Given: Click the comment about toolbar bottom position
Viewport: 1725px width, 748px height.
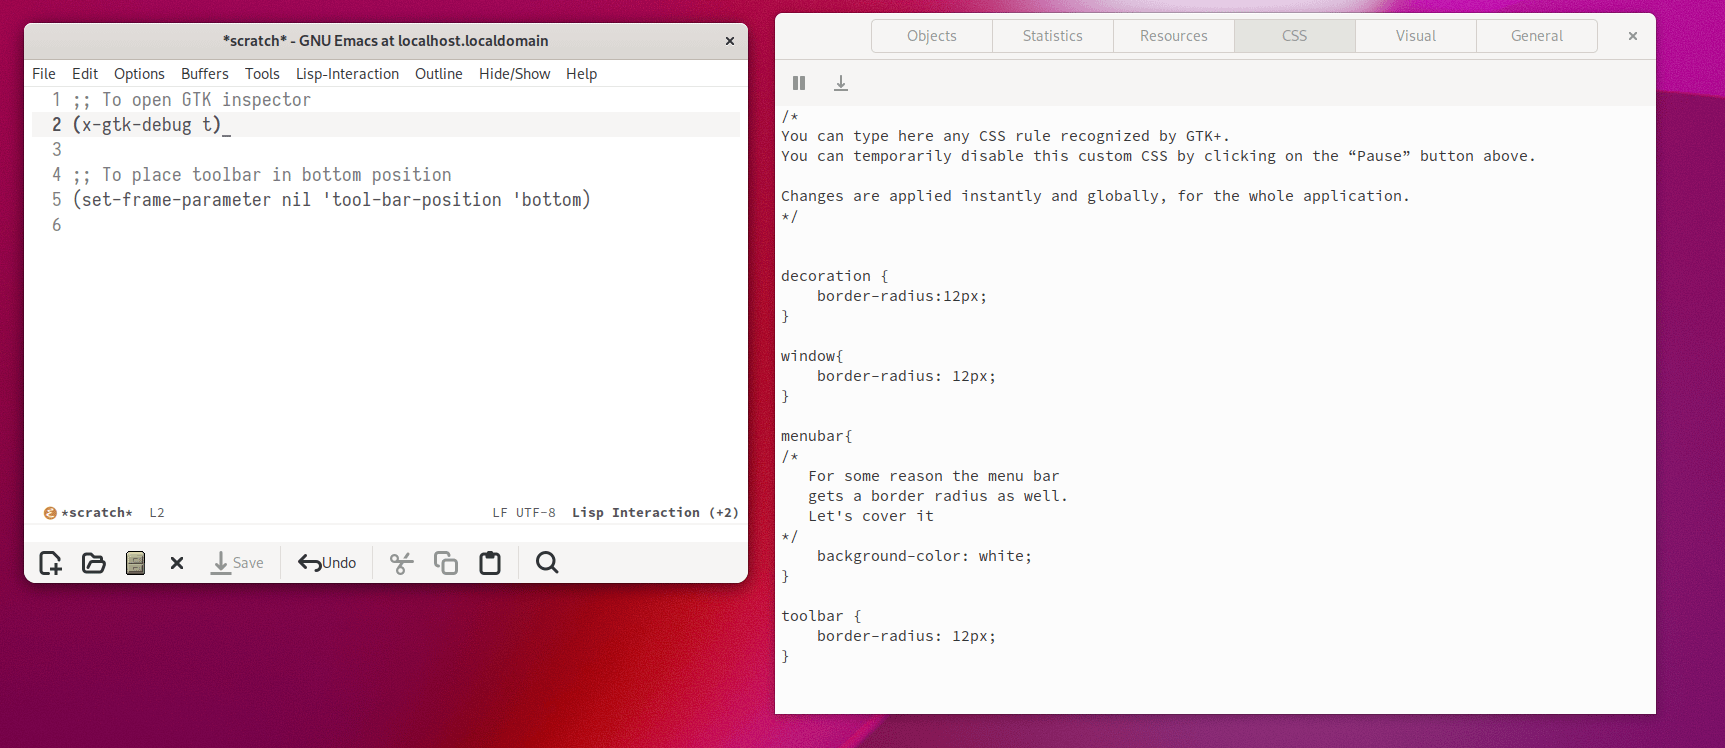Looking at the screenshot, I should (x=262, y=175).
